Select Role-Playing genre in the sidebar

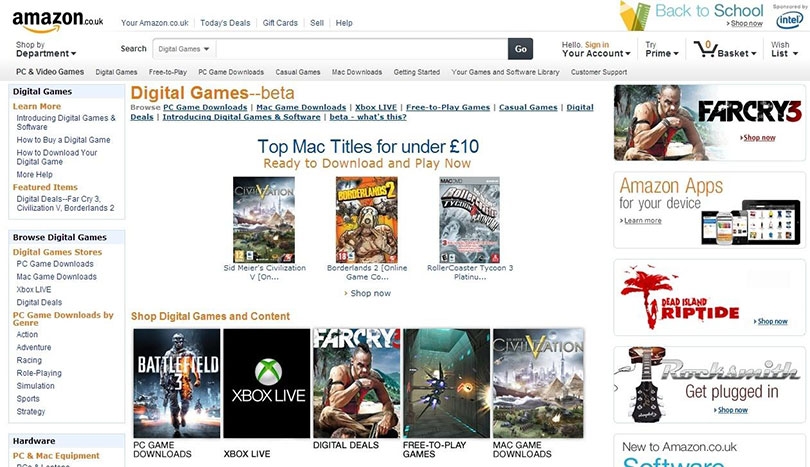pyautogui.click(x=39, y=373)
